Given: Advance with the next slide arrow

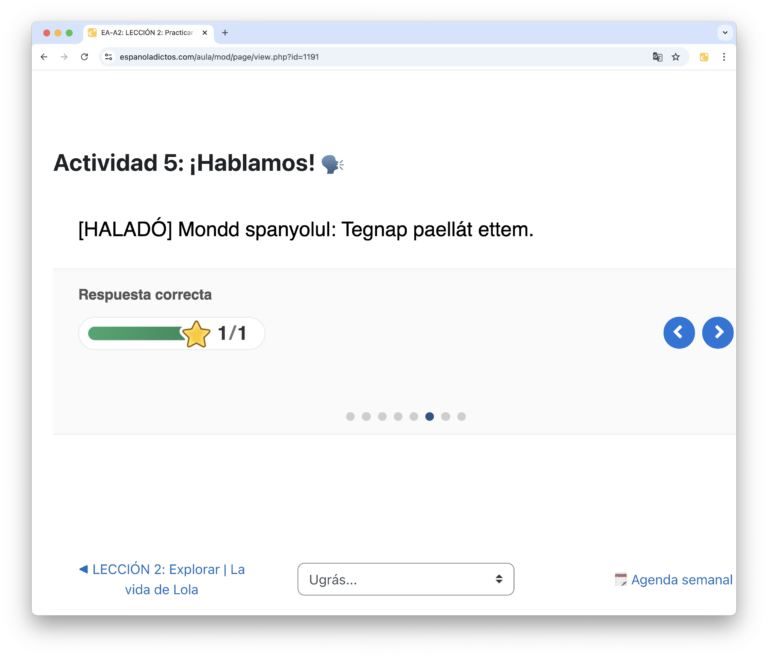Looking at the screenshot, I should (x=718, y=333).
